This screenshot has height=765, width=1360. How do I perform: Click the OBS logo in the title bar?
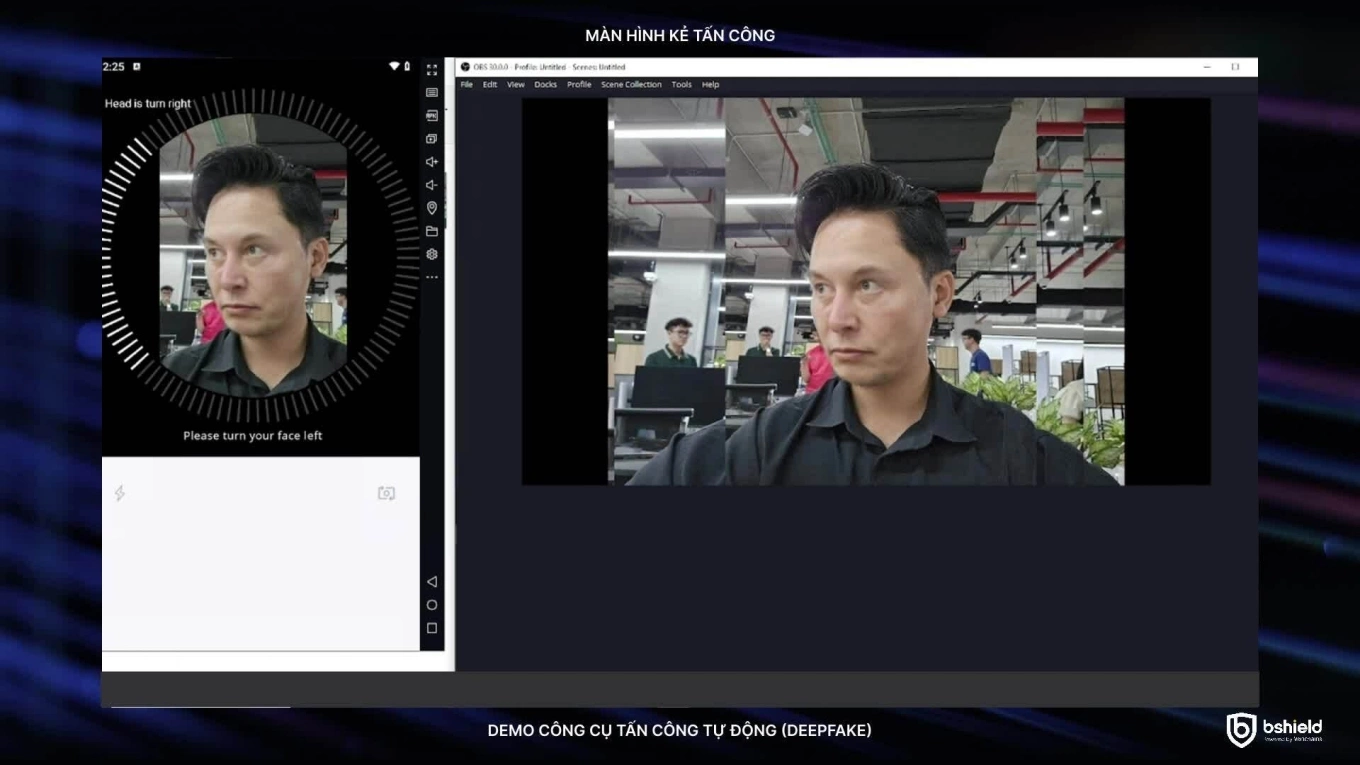(463, 66)
